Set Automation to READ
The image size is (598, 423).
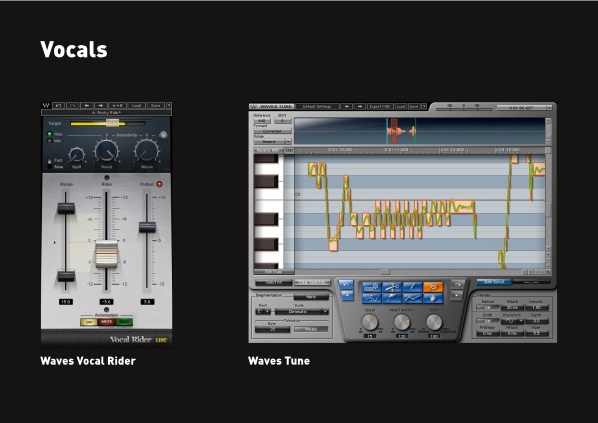pos(124,322)
